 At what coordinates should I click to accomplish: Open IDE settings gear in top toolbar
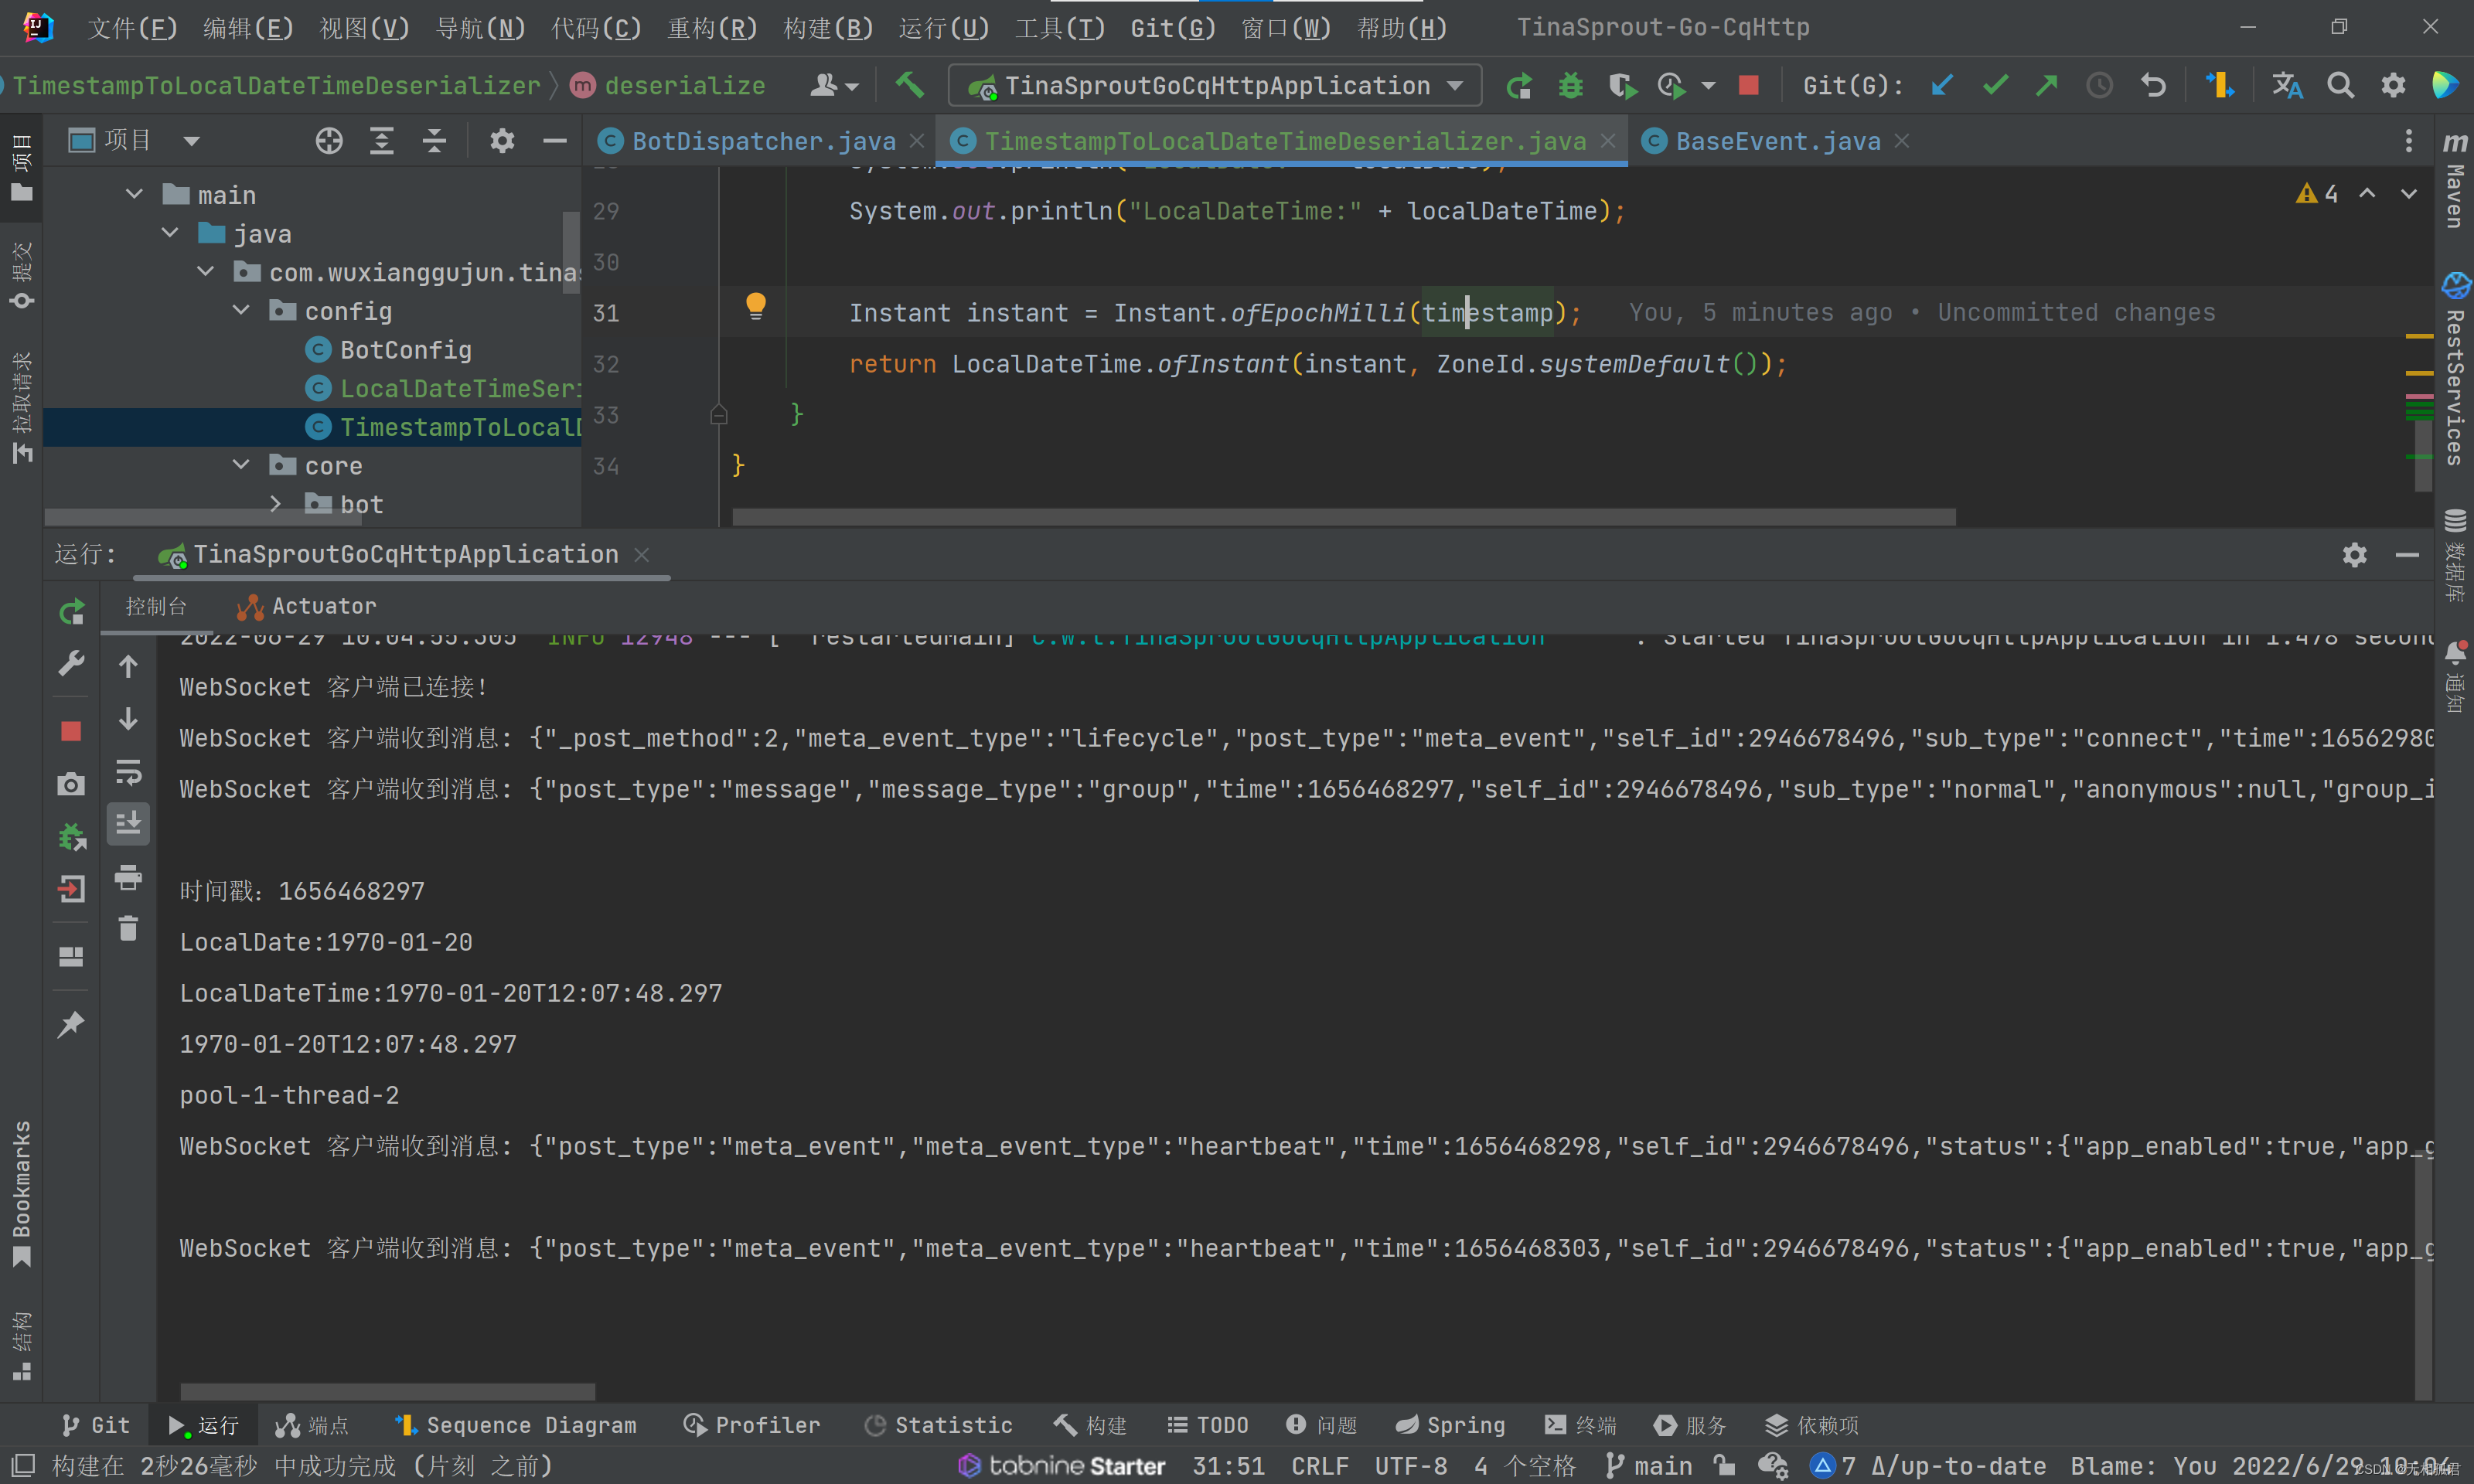pyautogui.click(x=2393, y=86)
